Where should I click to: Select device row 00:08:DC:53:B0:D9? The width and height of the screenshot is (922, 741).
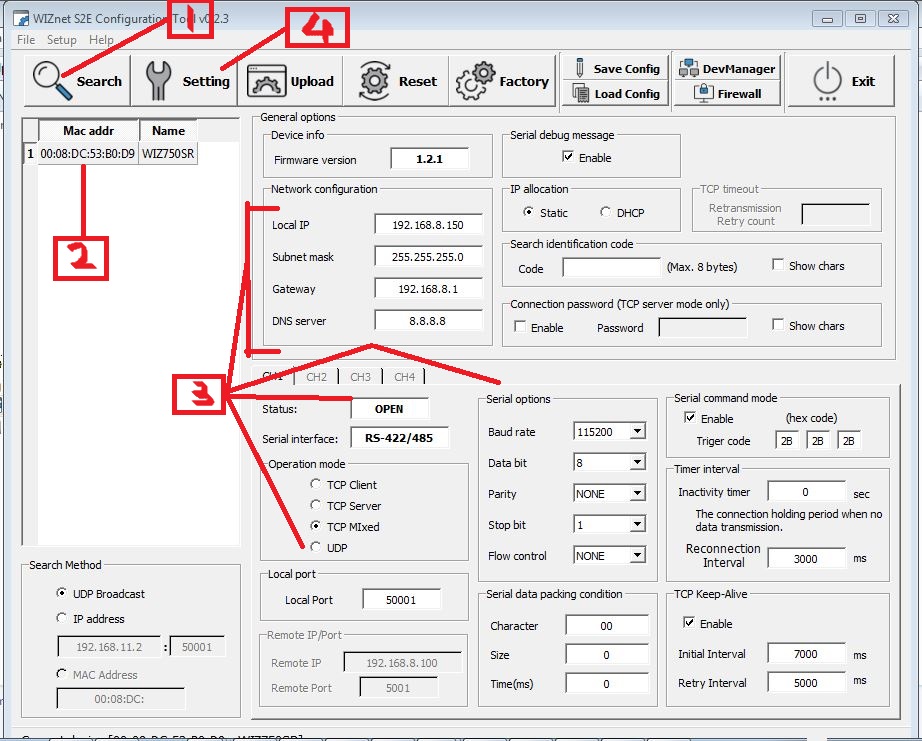pyautogui.click(x=88, y=154)
